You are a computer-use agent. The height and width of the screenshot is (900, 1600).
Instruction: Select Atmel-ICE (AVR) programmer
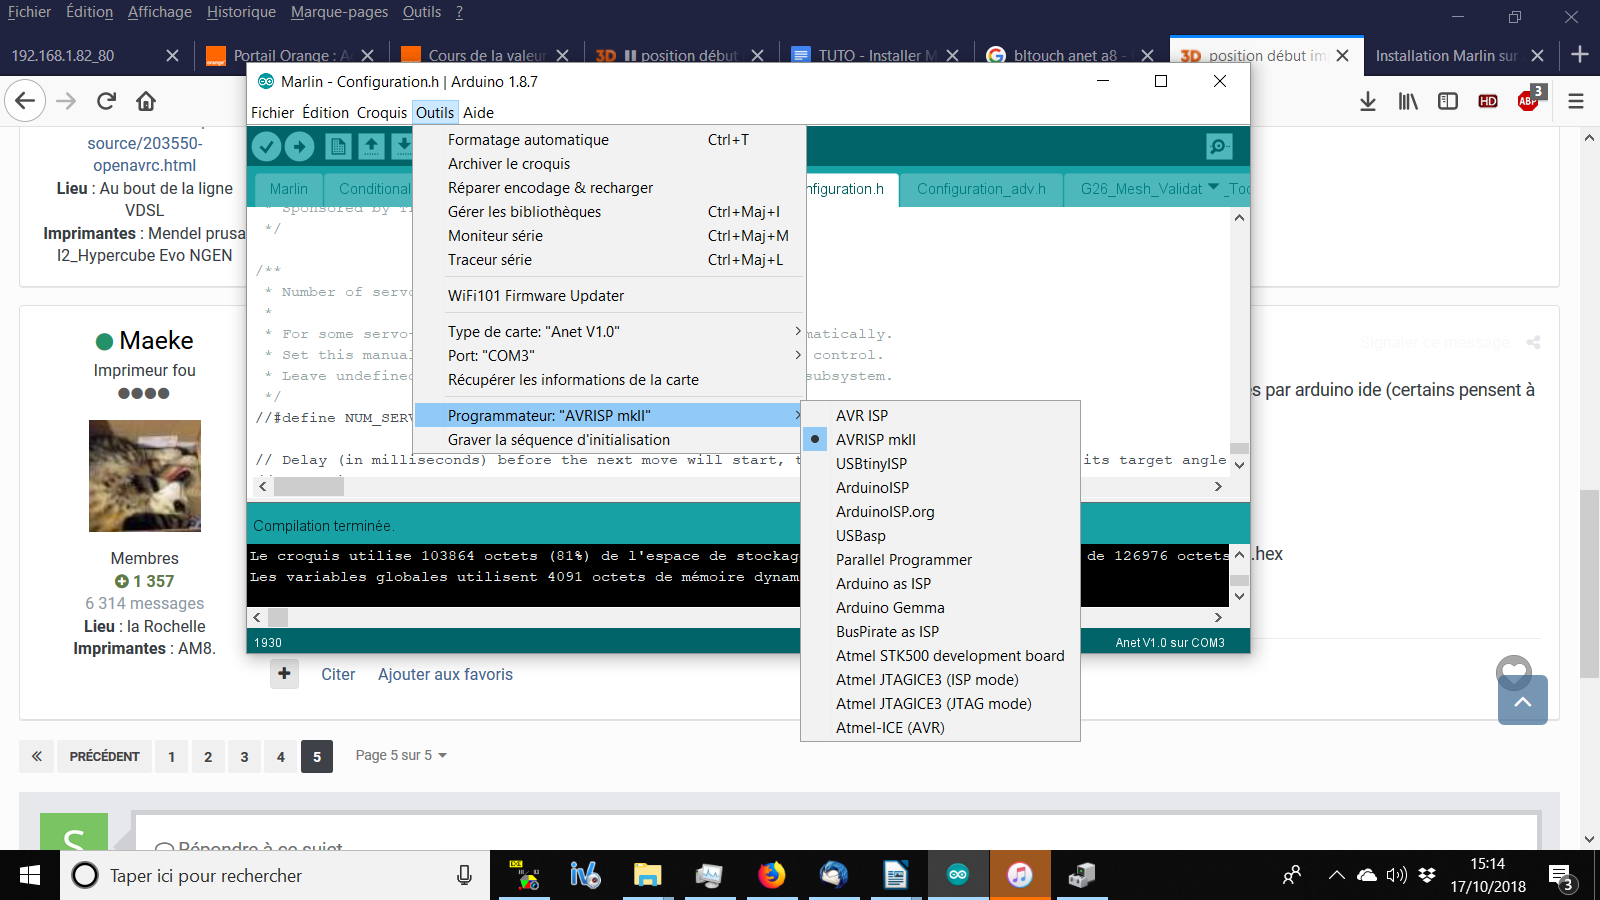click(940, 728)
